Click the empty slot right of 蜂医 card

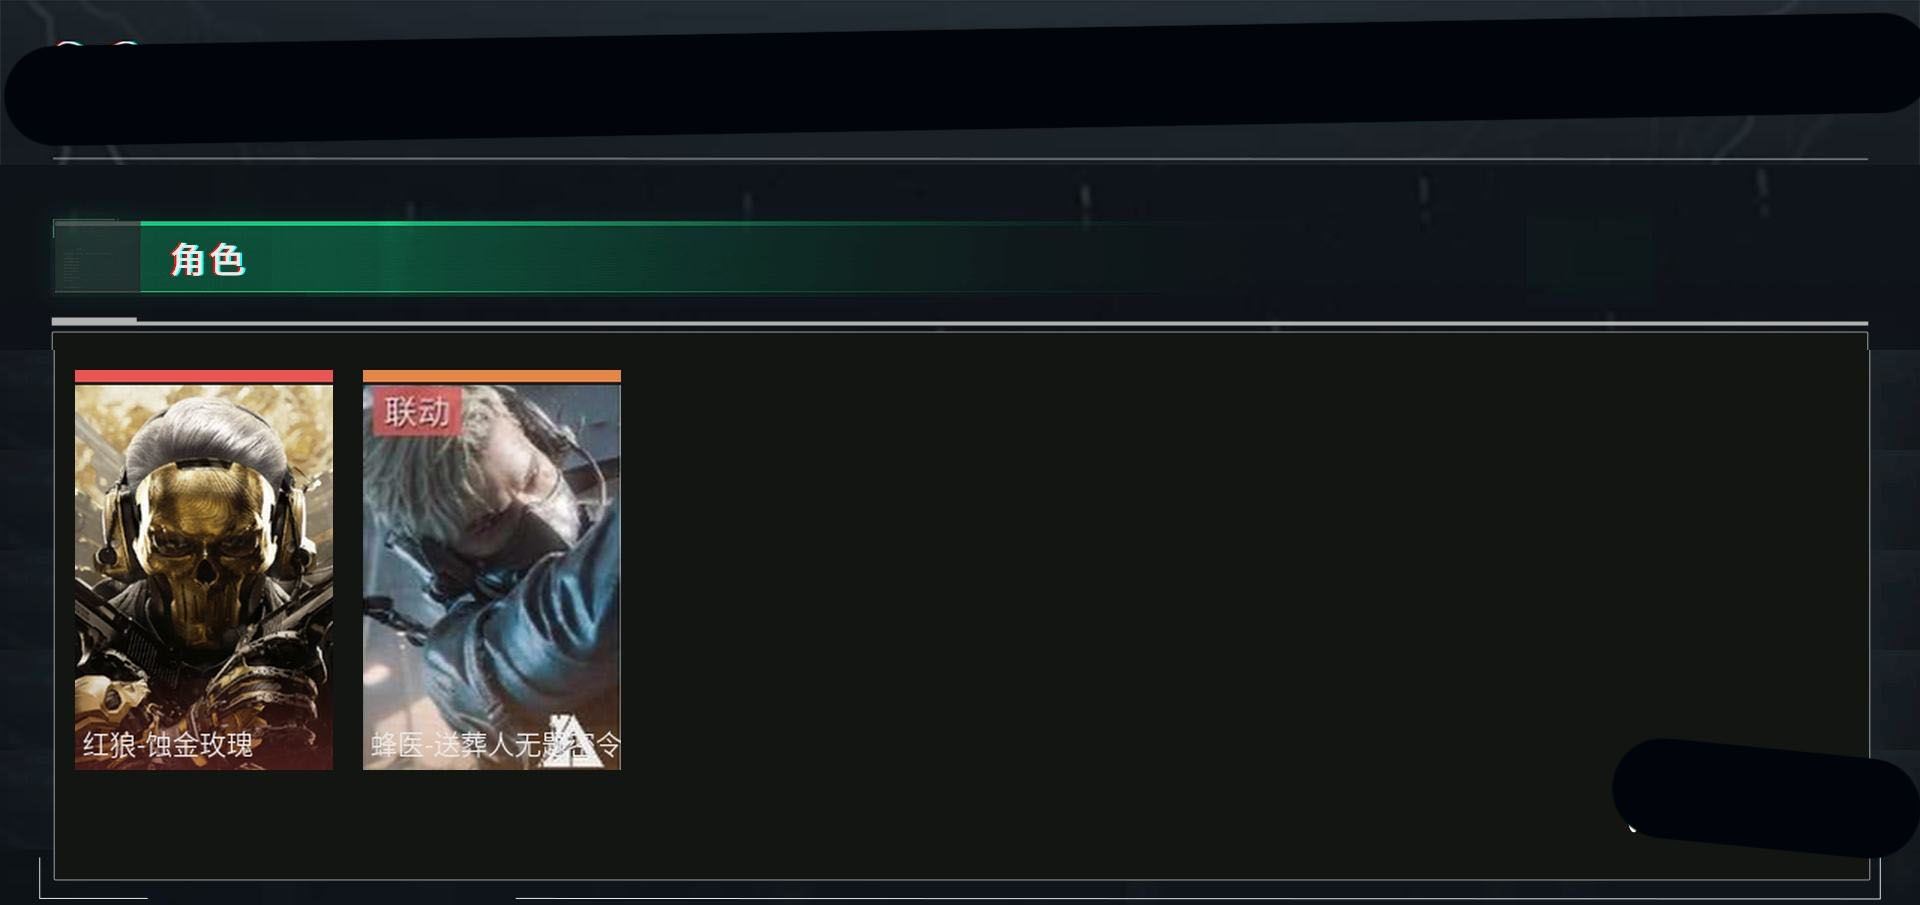tap(780, 570)
